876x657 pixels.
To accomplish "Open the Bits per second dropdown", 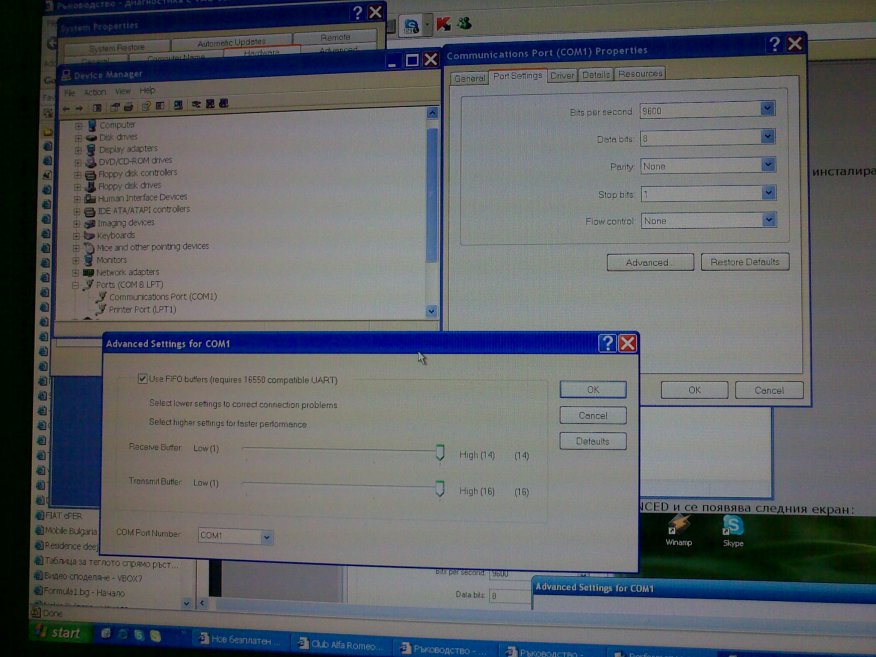I will [x=768, y=110].
